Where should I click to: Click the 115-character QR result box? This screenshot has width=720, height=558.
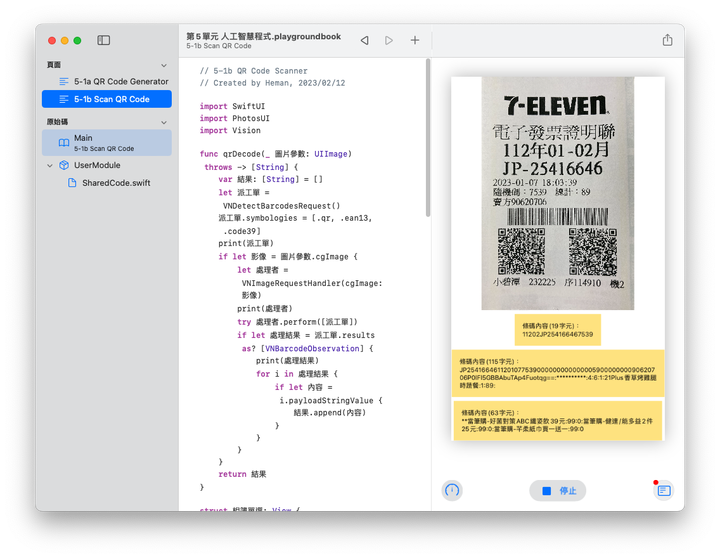tap(557, 372)
